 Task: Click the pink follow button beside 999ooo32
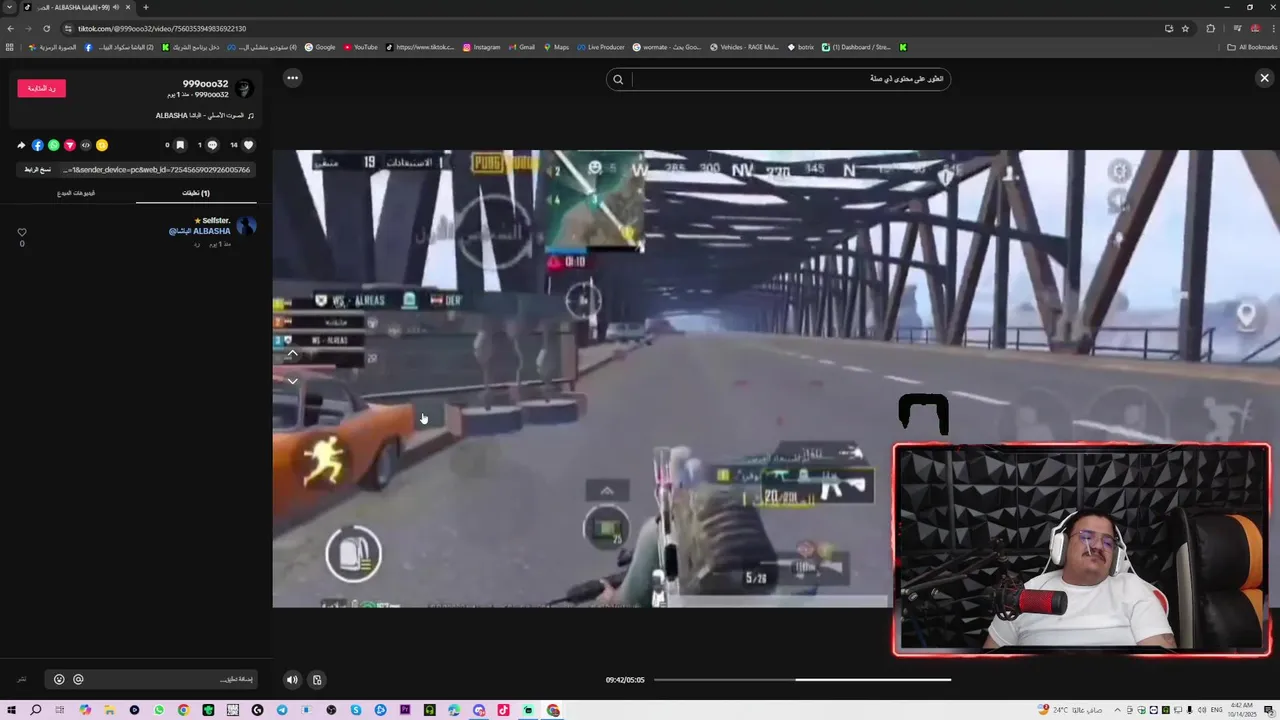(42, 88)
